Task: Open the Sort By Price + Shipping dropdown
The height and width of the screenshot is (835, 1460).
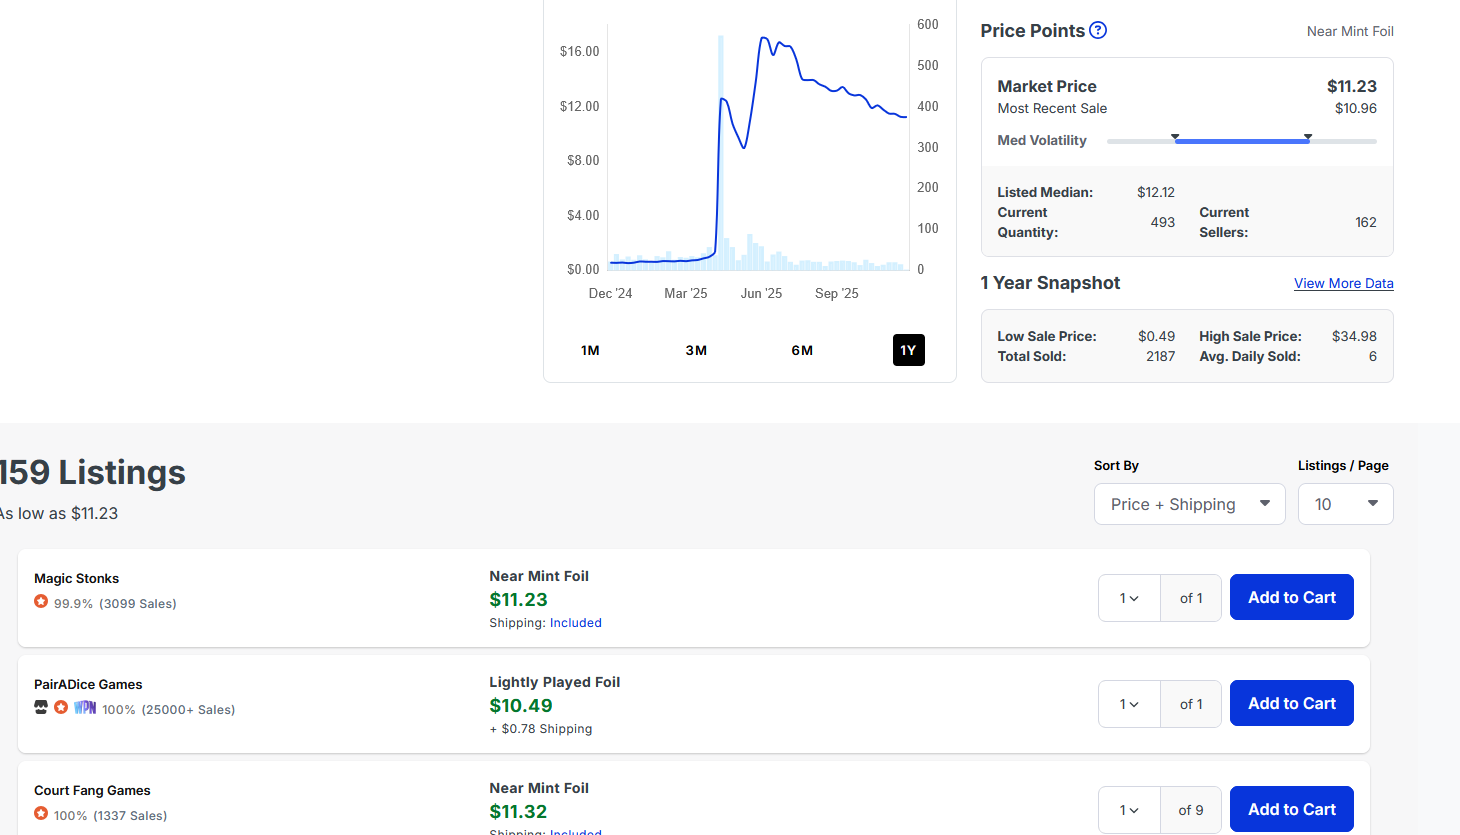Action: [x=1189, y=504]
